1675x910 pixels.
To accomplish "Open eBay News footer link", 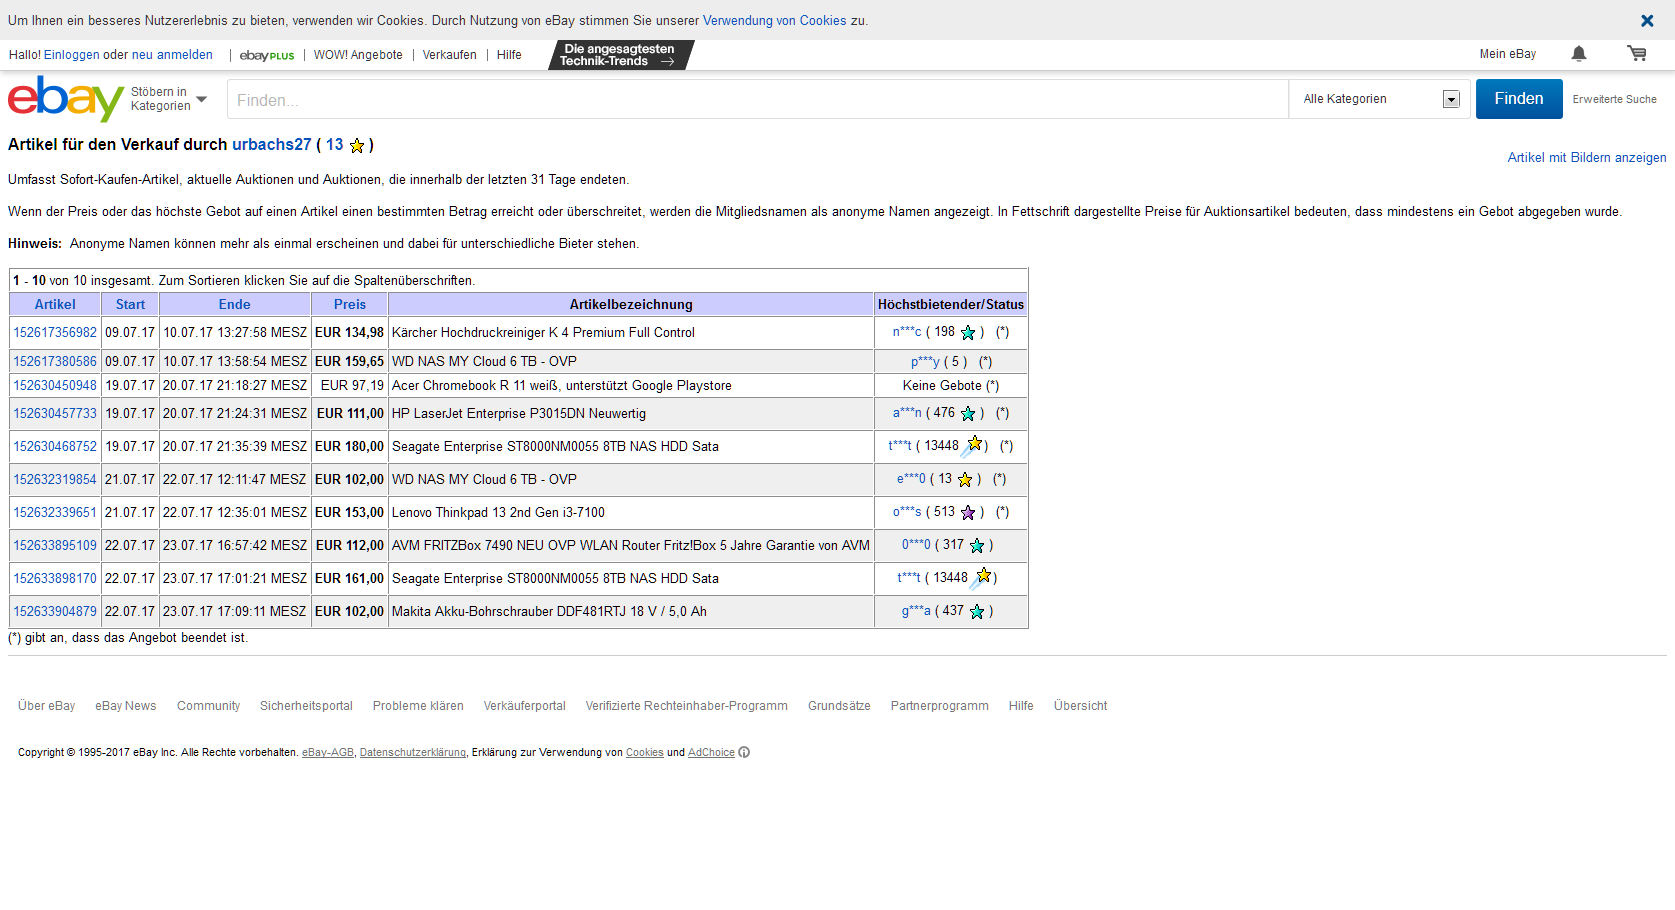I will [x=126, y=706].
